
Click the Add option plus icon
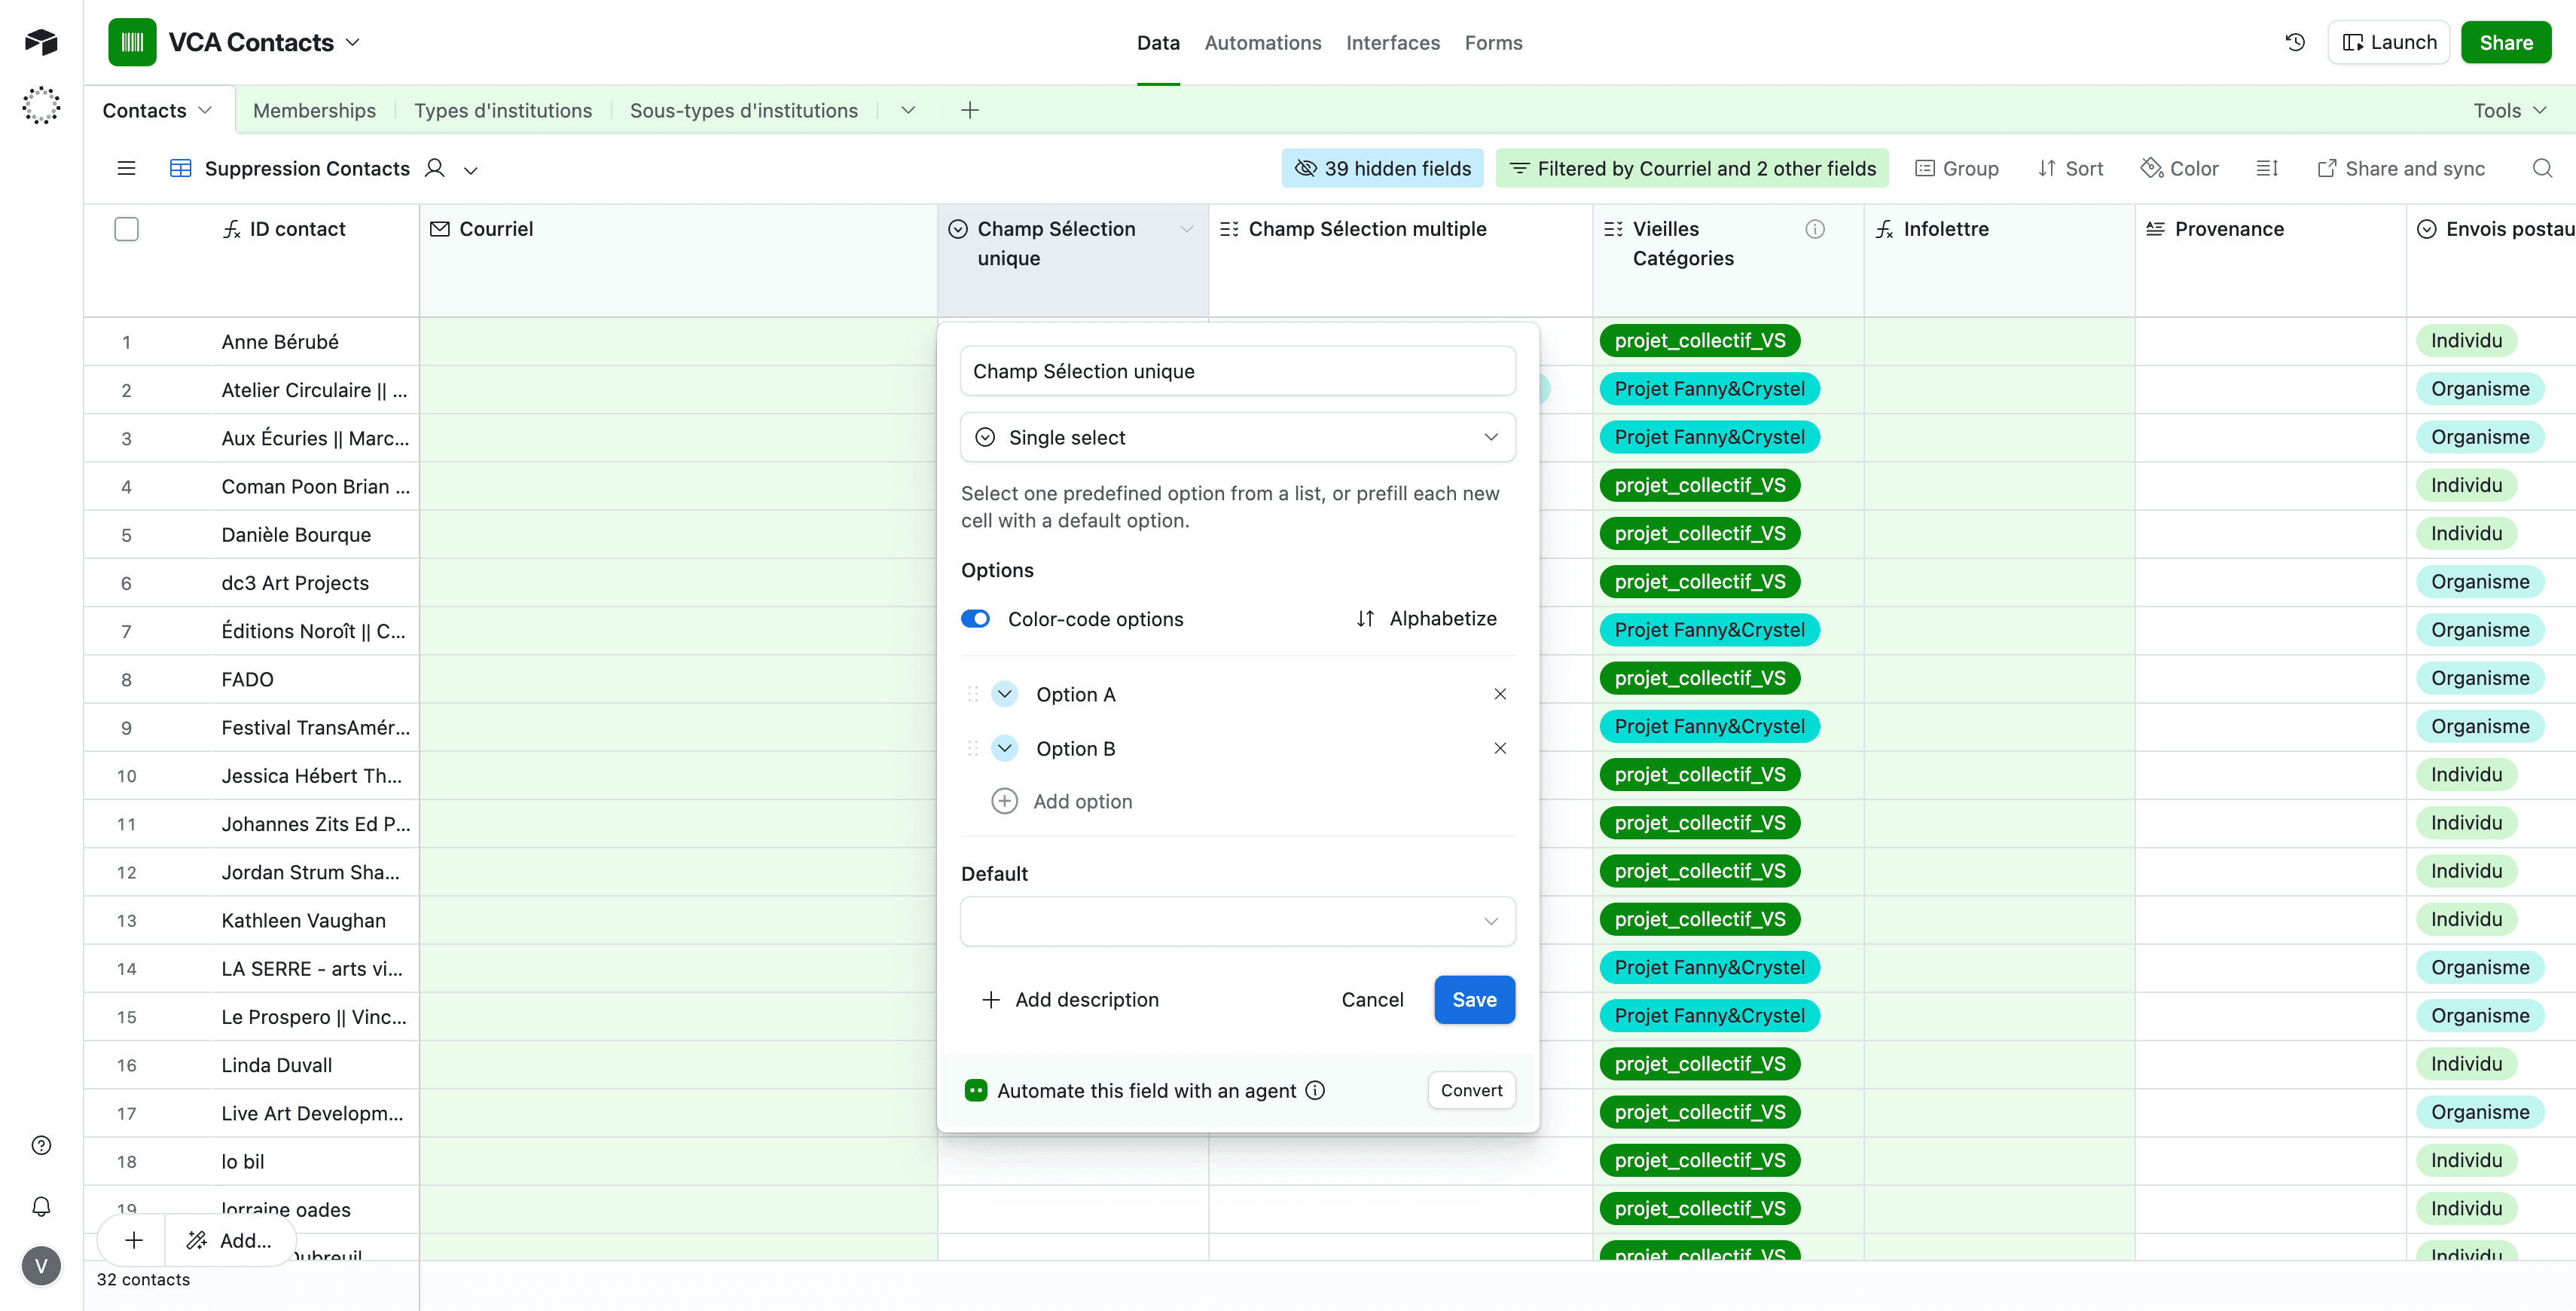tap(1004, 801)
